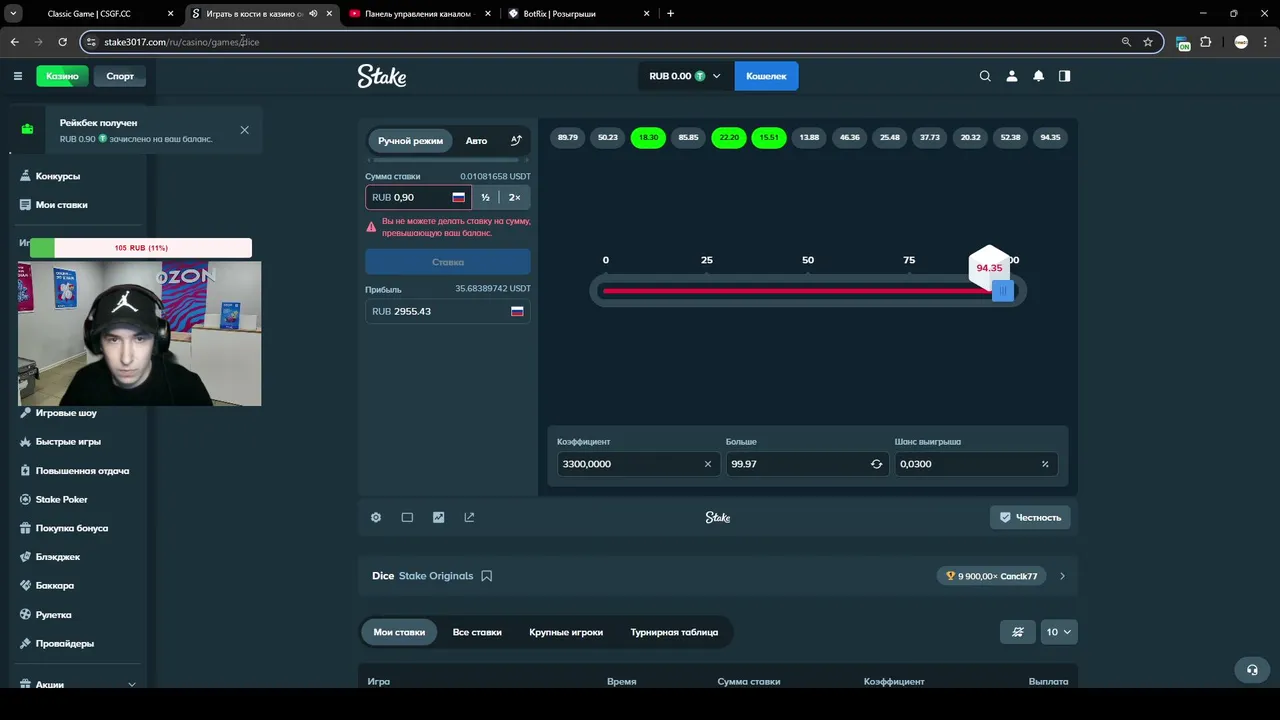
Task: Swap roll over/under icon in Больше field
Action: point(877,464)
